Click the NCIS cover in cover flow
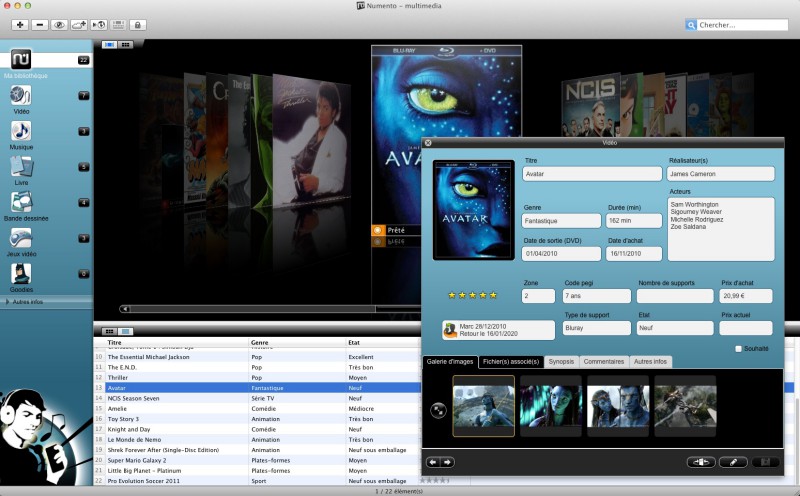Image resolution: width=800 pixels, height=496 pixels. coord(592,106)
